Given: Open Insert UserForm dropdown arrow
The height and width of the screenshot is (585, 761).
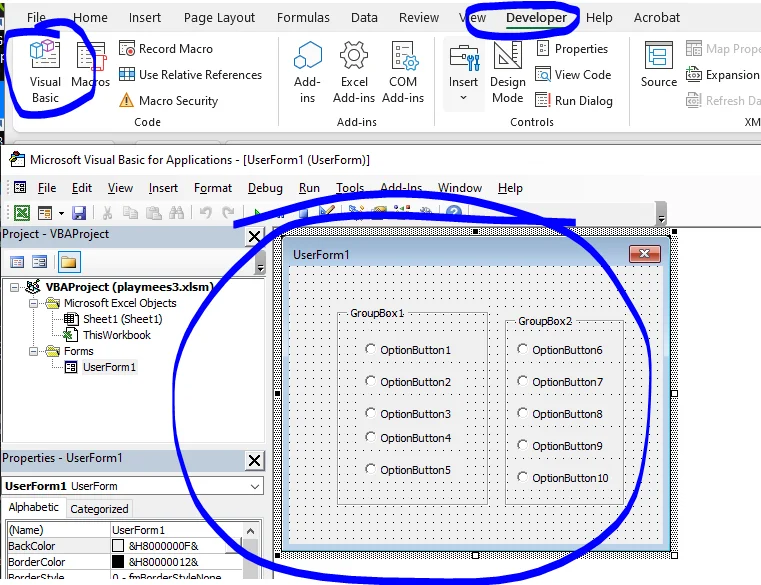Looking at the screenshot, I should point(61,213).
